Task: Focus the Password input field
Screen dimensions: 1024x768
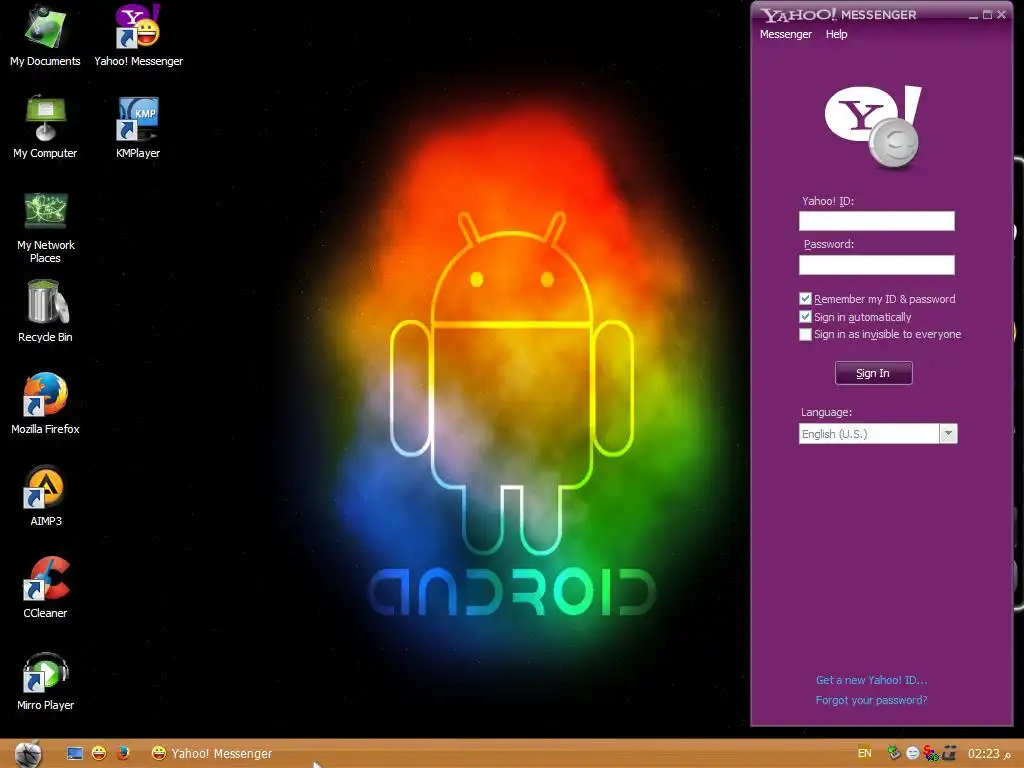Action: 876,264
